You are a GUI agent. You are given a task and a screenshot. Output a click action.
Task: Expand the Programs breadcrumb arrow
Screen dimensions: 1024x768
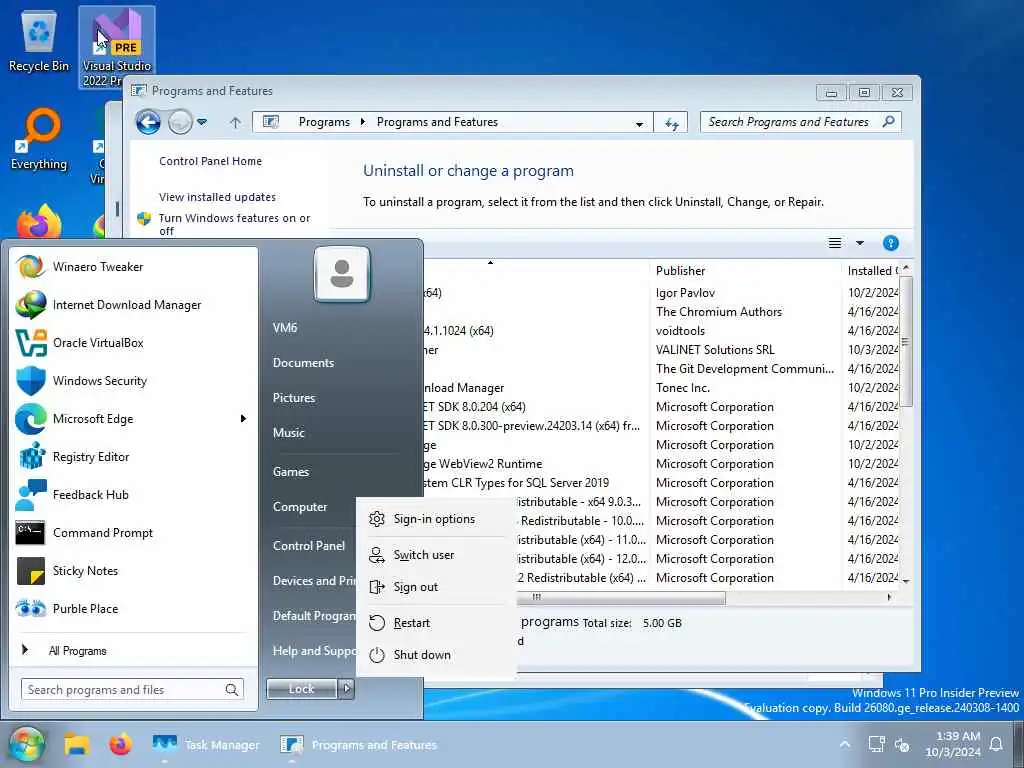coord(363,122)
